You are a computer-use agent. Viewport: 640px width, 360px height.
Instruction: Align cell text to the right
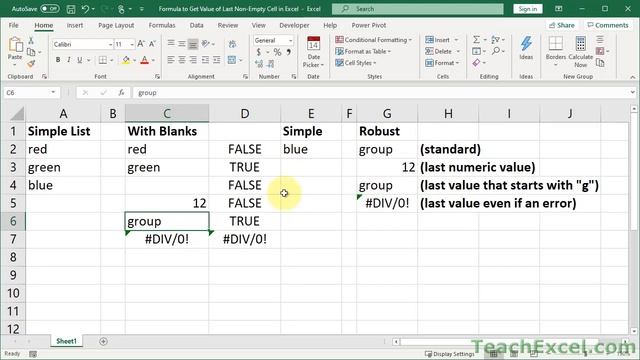pos(193,60)
